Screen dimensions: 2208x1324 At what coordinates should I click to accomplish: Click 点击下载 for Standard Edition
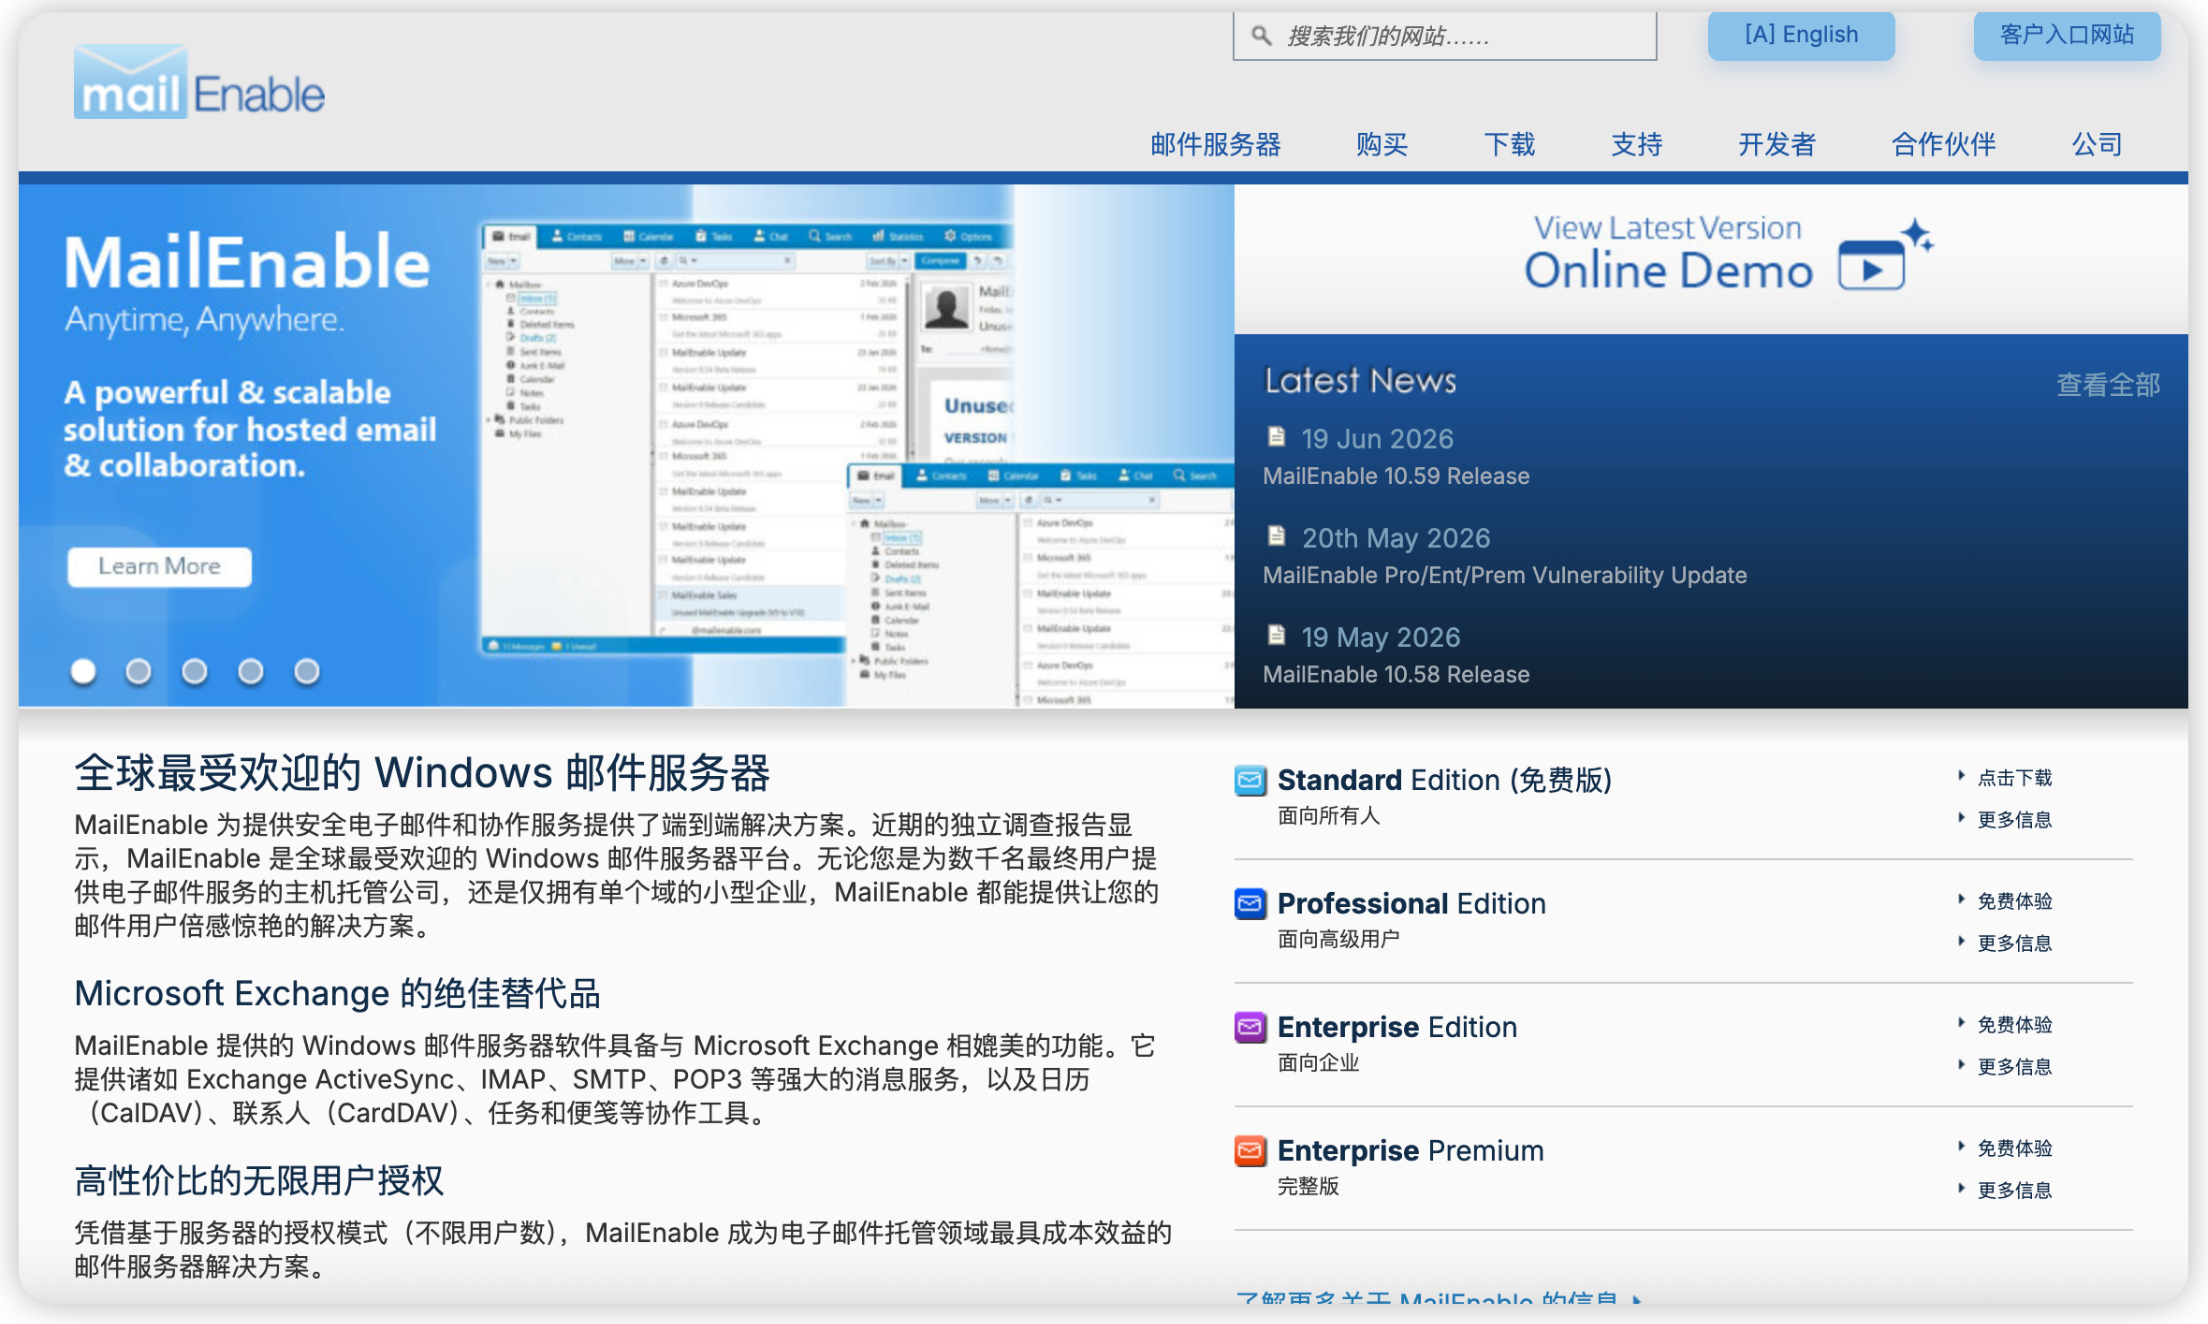(x=2014, y=778)
